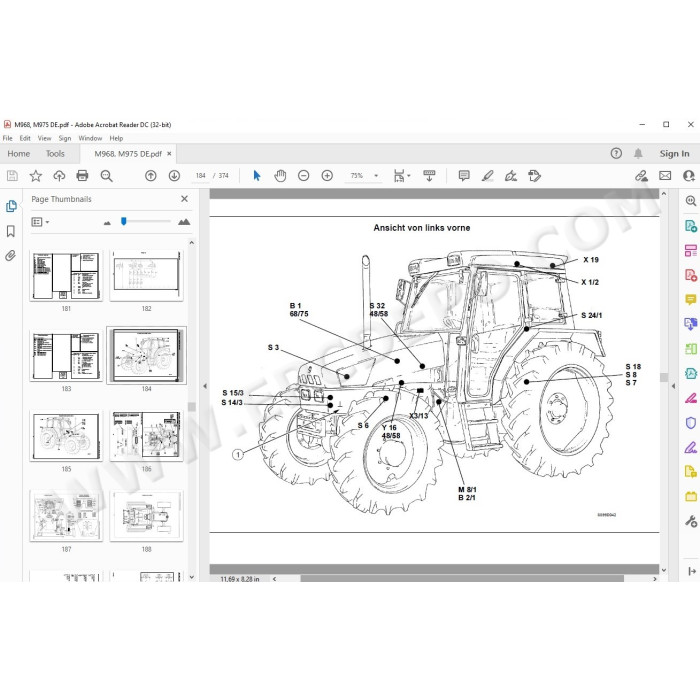
Task: Select page 187 thumbnail
Action: pyautogui.click(x=66, y=516)
